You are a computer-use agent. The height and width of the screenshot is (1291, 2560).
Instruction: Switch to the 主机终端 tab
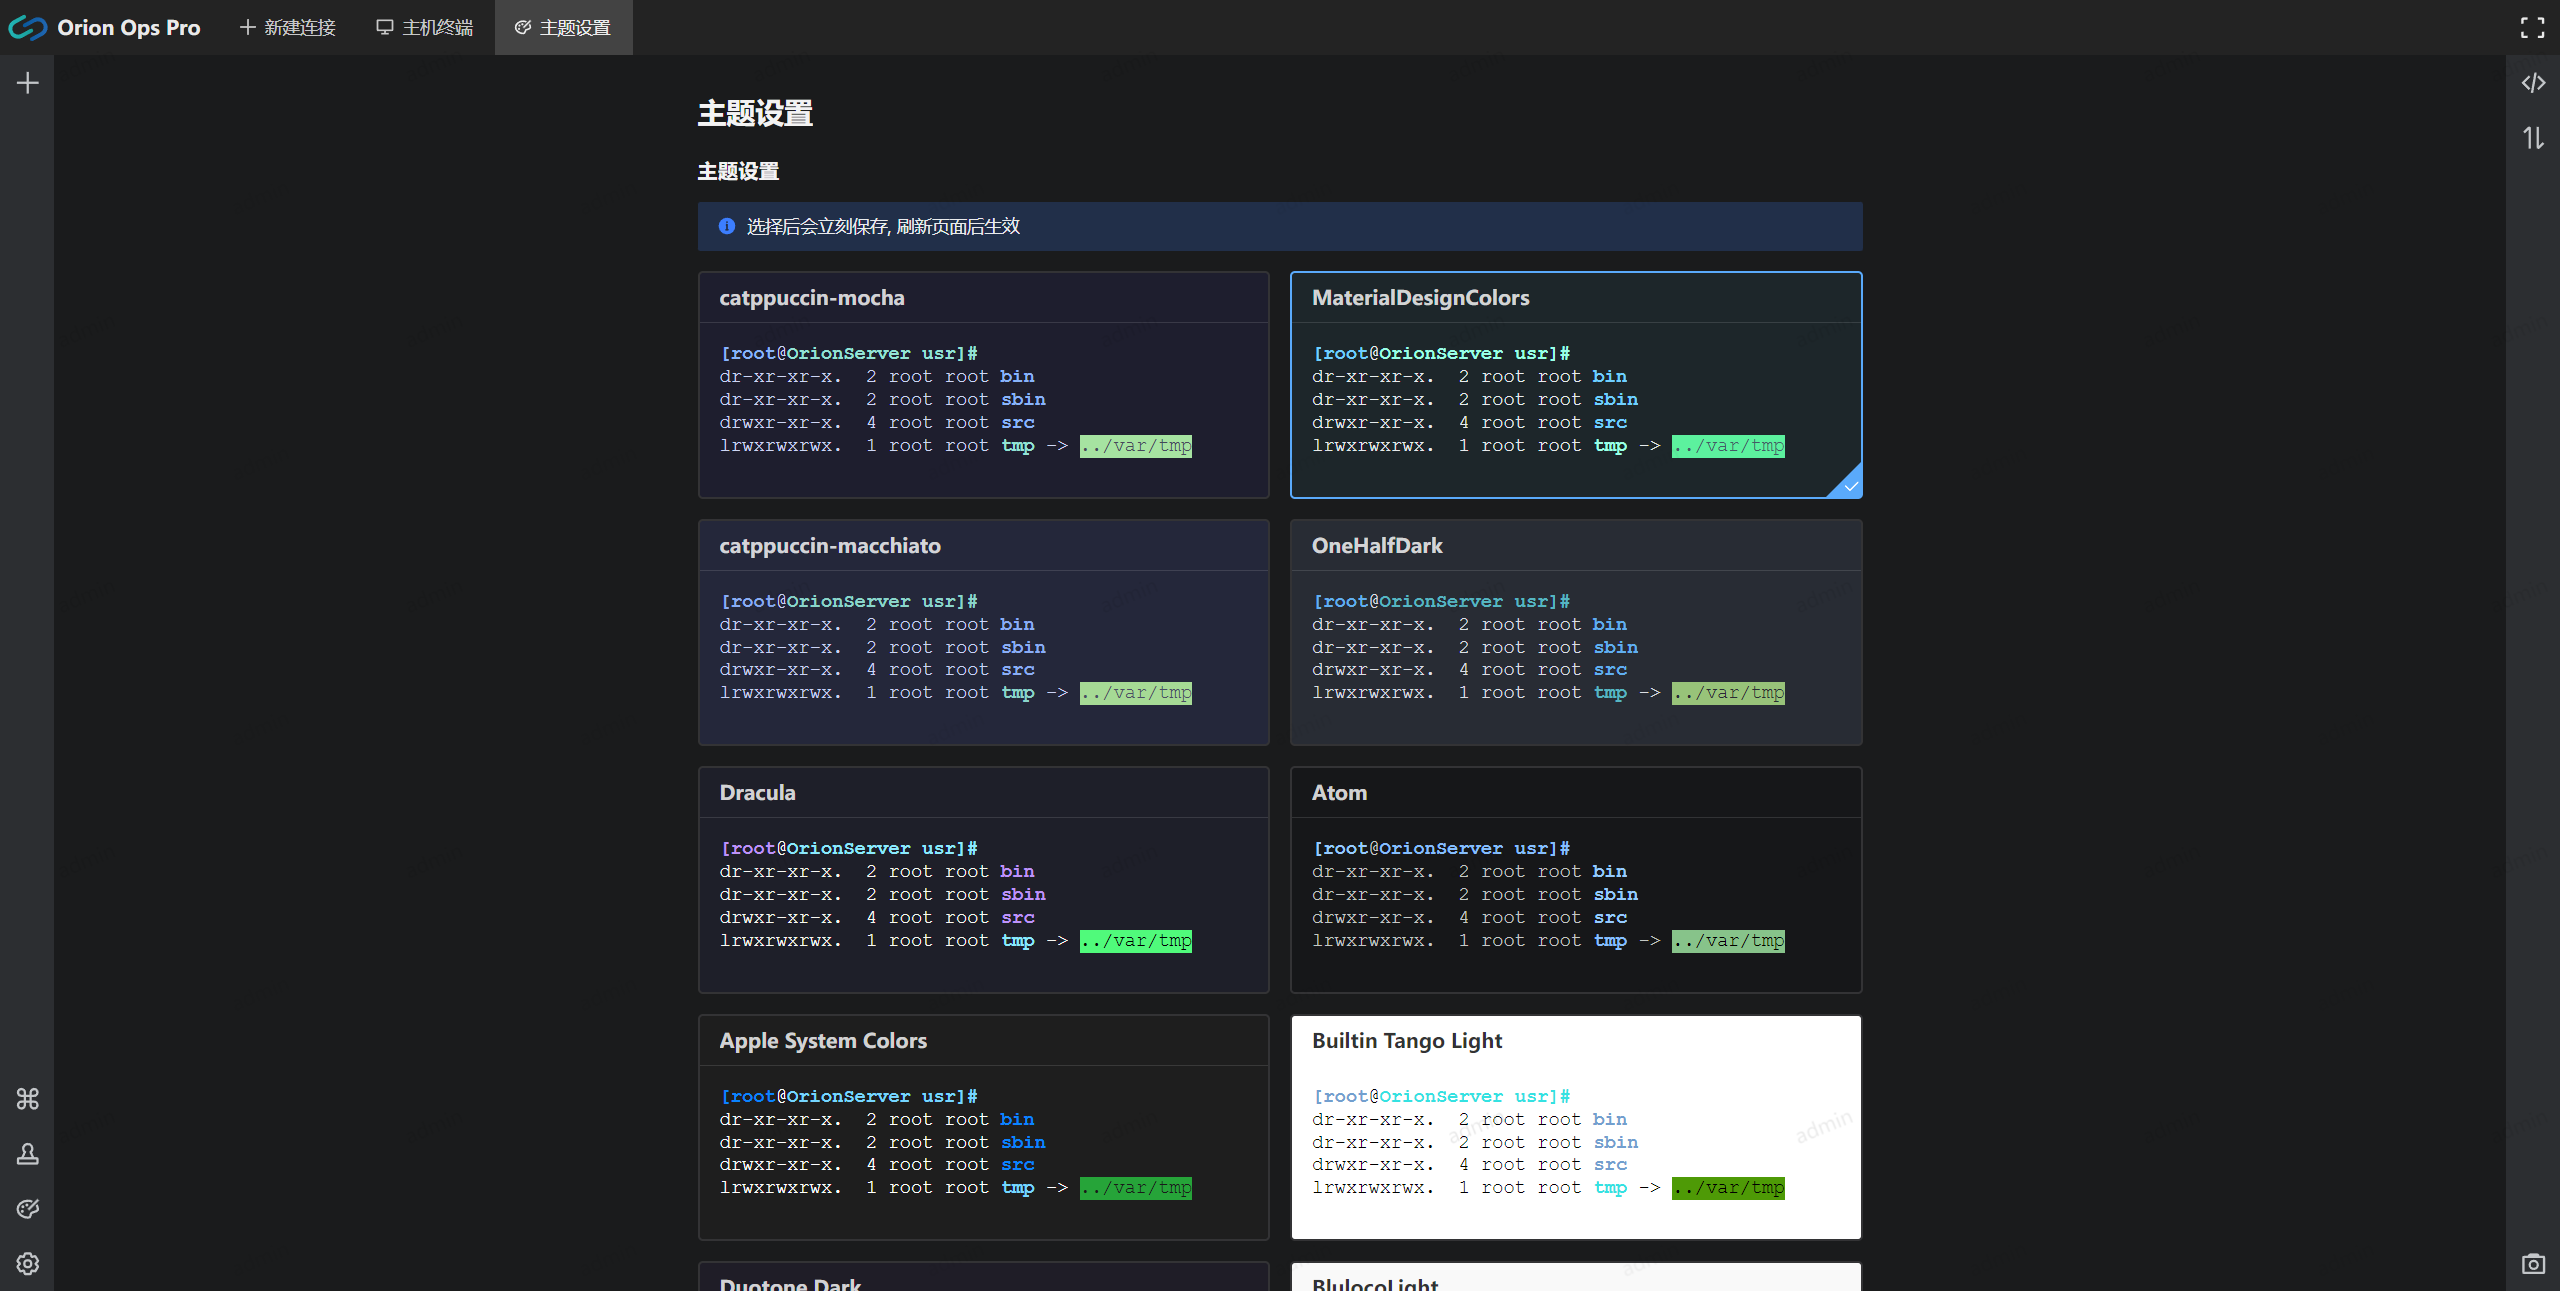pos(425,28)
